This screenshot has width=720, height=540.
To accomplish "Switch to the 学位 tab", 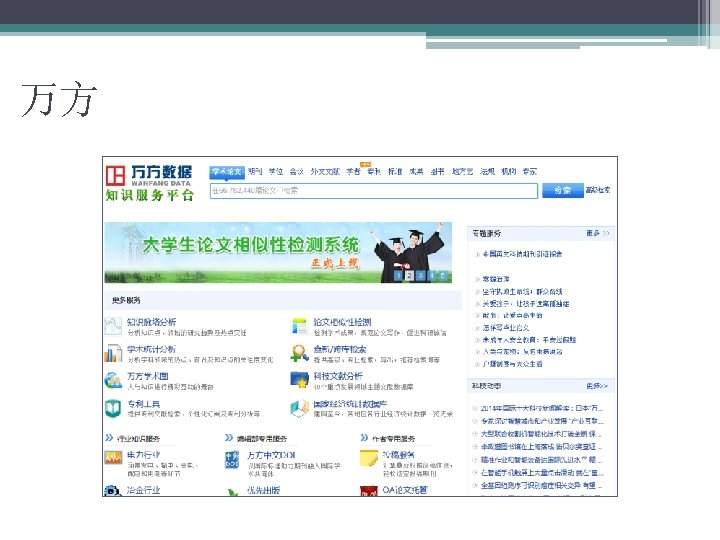I will (276, 171).
